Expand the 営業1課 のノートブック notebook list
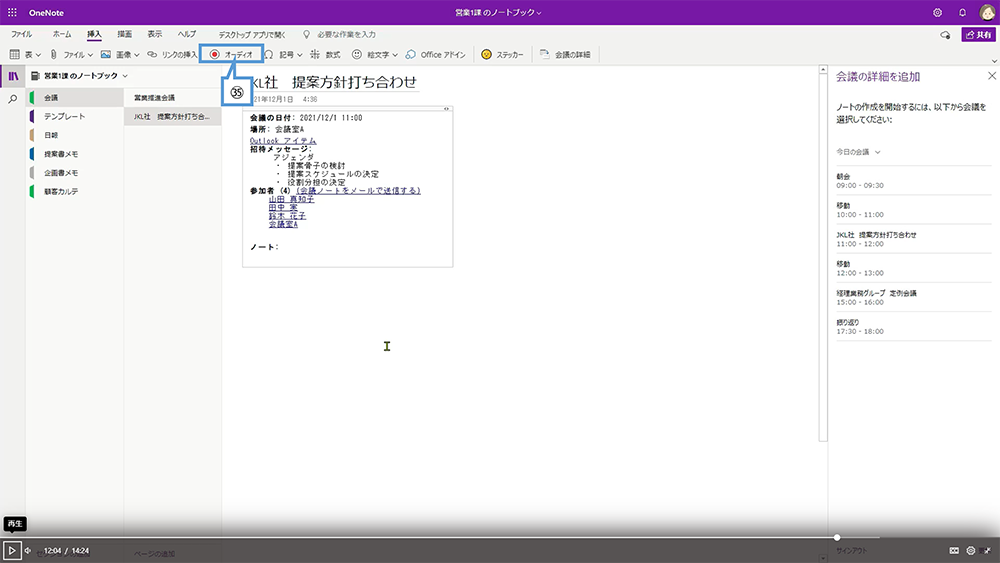Image resolution: width=1000 pixels, height=563 pixels. [80, 76]
